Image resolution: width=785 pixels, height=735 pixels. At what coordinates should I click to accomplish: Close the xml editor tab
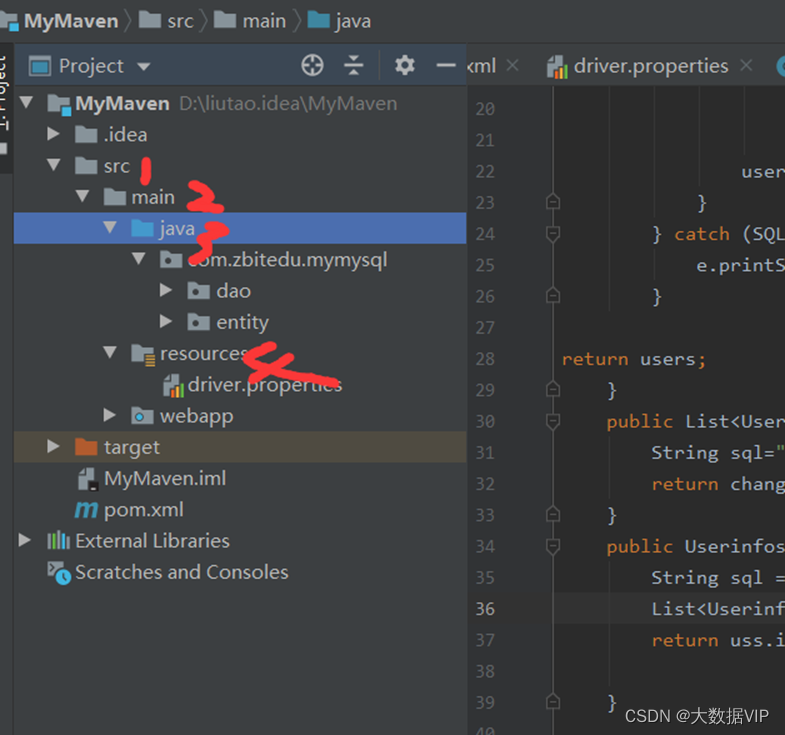pos(512,65)
